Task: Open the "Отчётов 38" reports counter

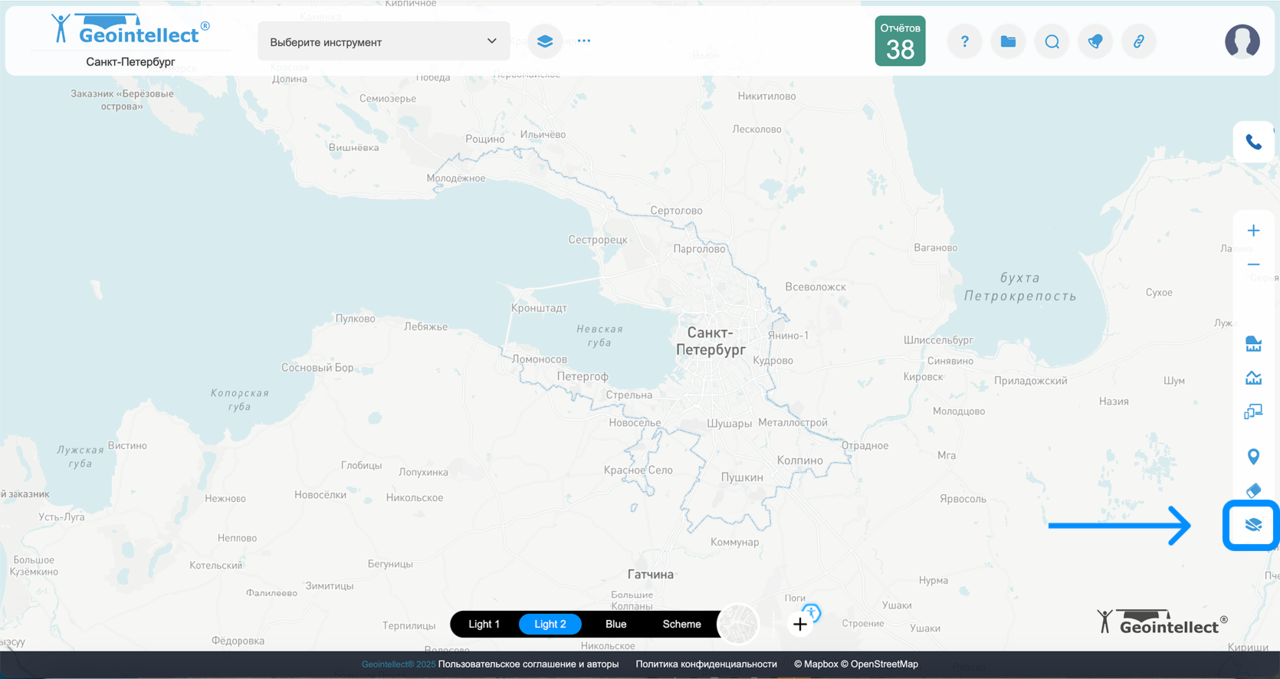Action: 900,41
